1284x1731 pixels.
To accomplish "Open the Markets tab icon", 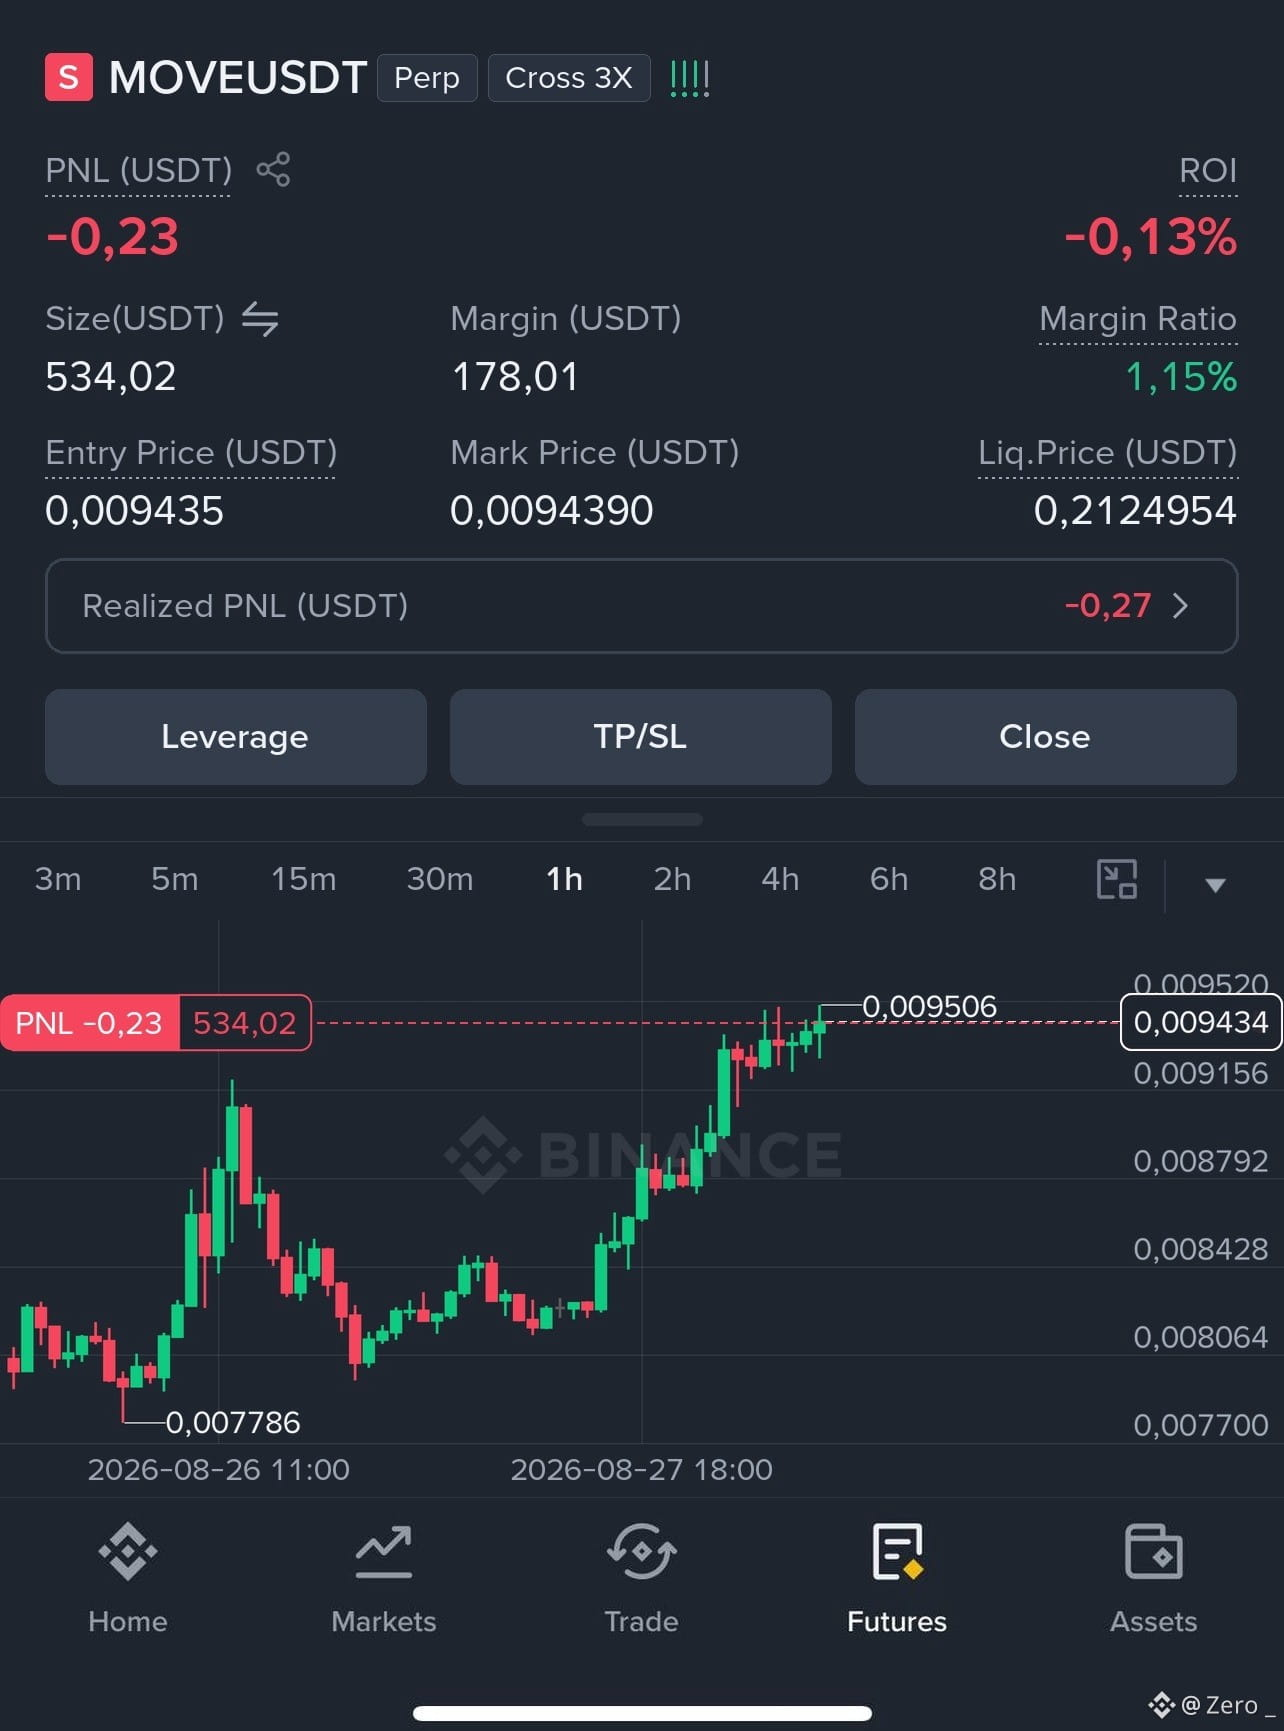I will [384, 1552].
